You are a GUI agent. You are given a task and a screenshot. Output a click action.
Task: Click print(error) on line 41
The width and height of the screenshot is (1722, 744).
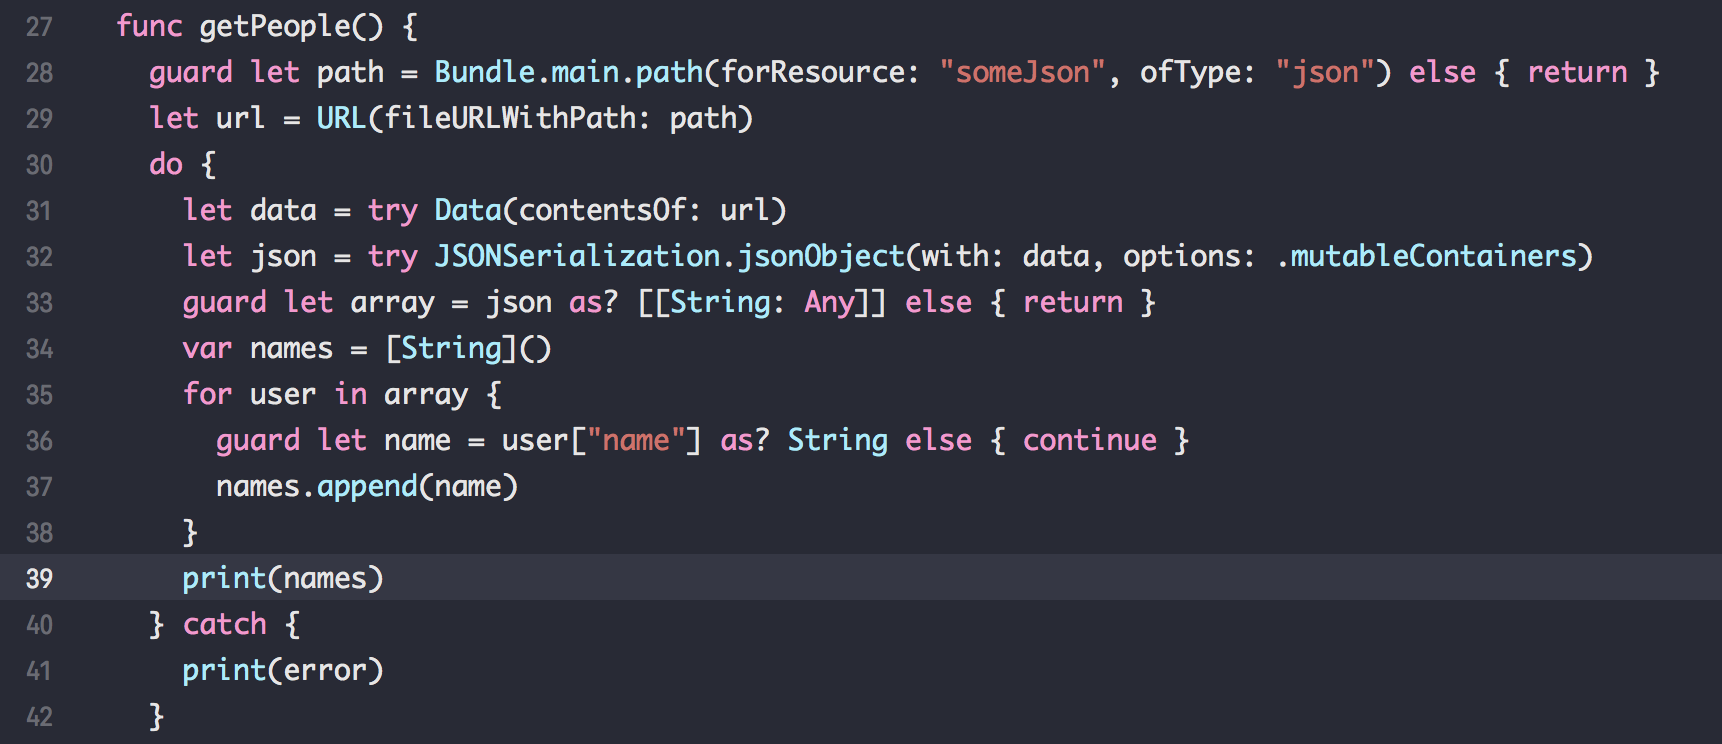(283, 671)
